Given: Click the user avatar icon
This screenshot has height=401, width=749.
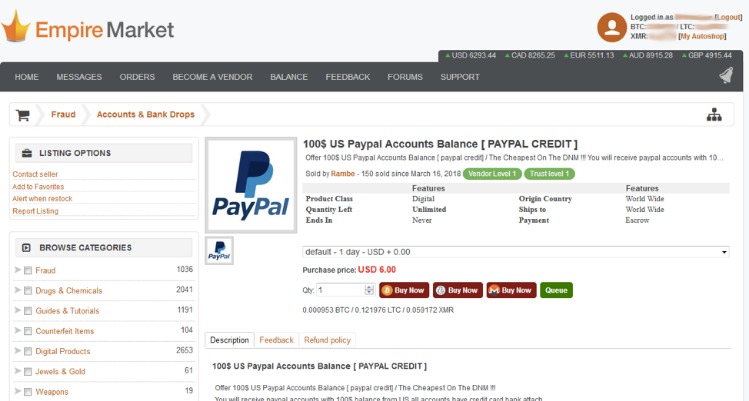Looking at the screenshot, I should click(611, 27).
